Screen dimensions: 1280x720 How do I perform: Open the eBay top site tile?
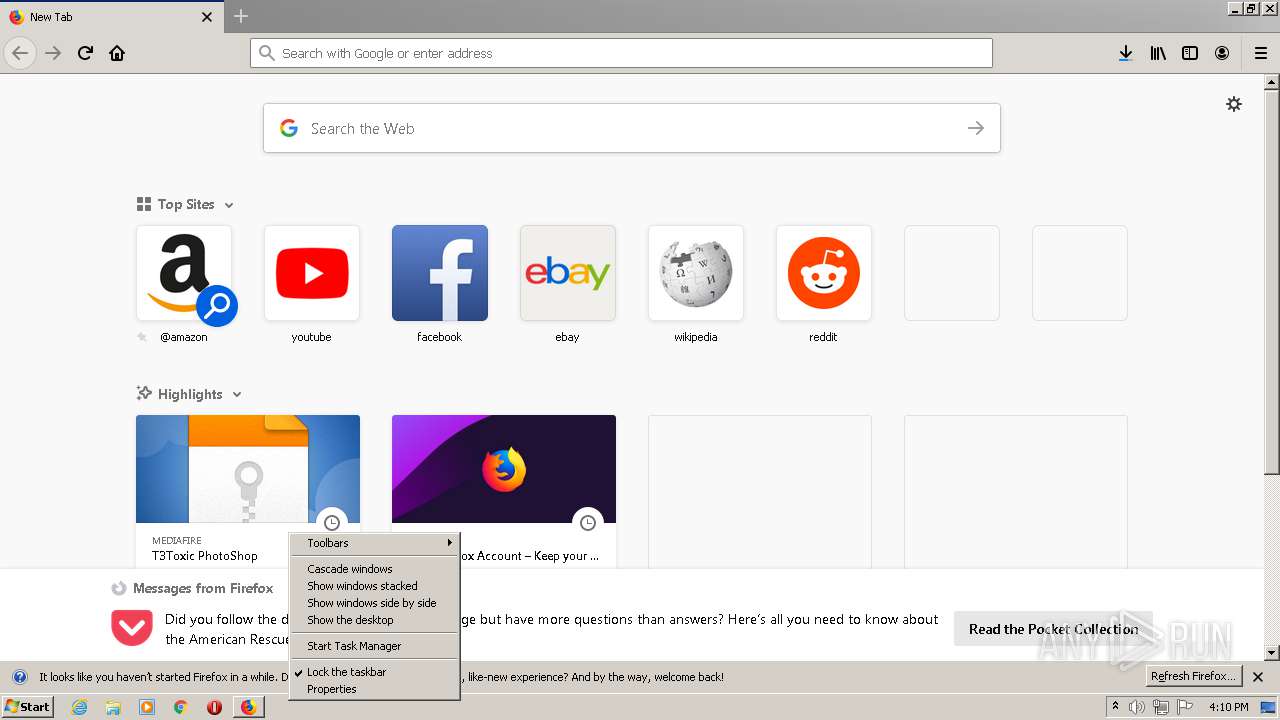[568, 273]
